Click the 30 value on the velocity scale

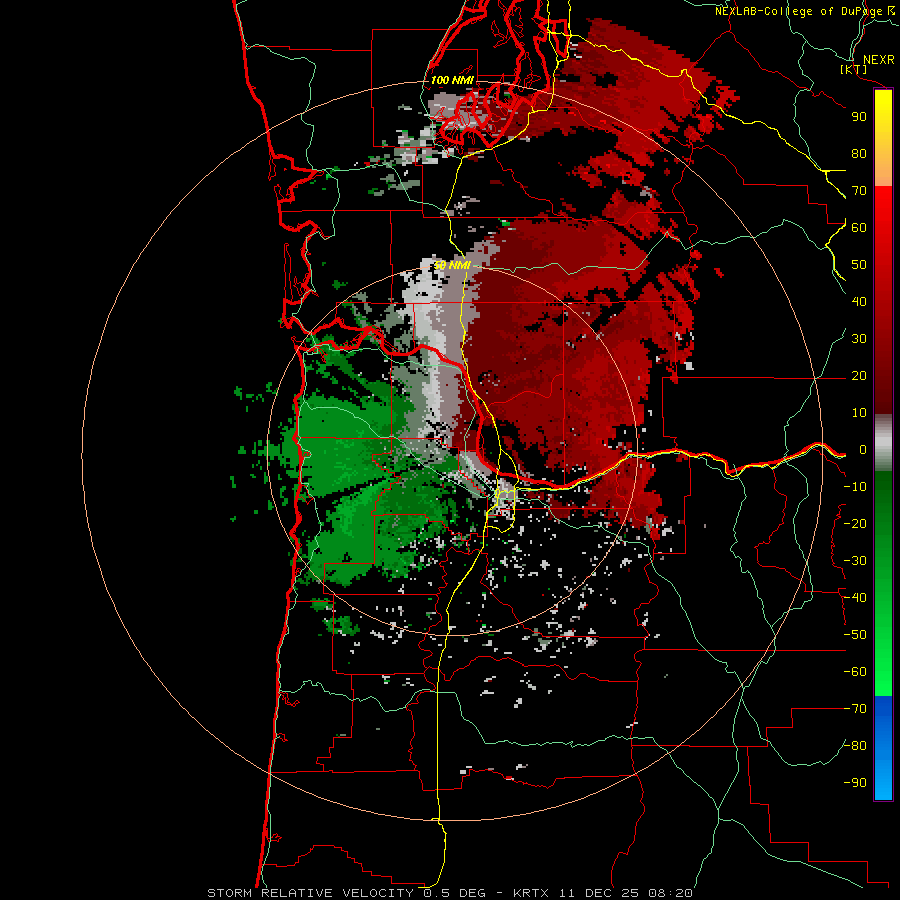coord(859,339)
